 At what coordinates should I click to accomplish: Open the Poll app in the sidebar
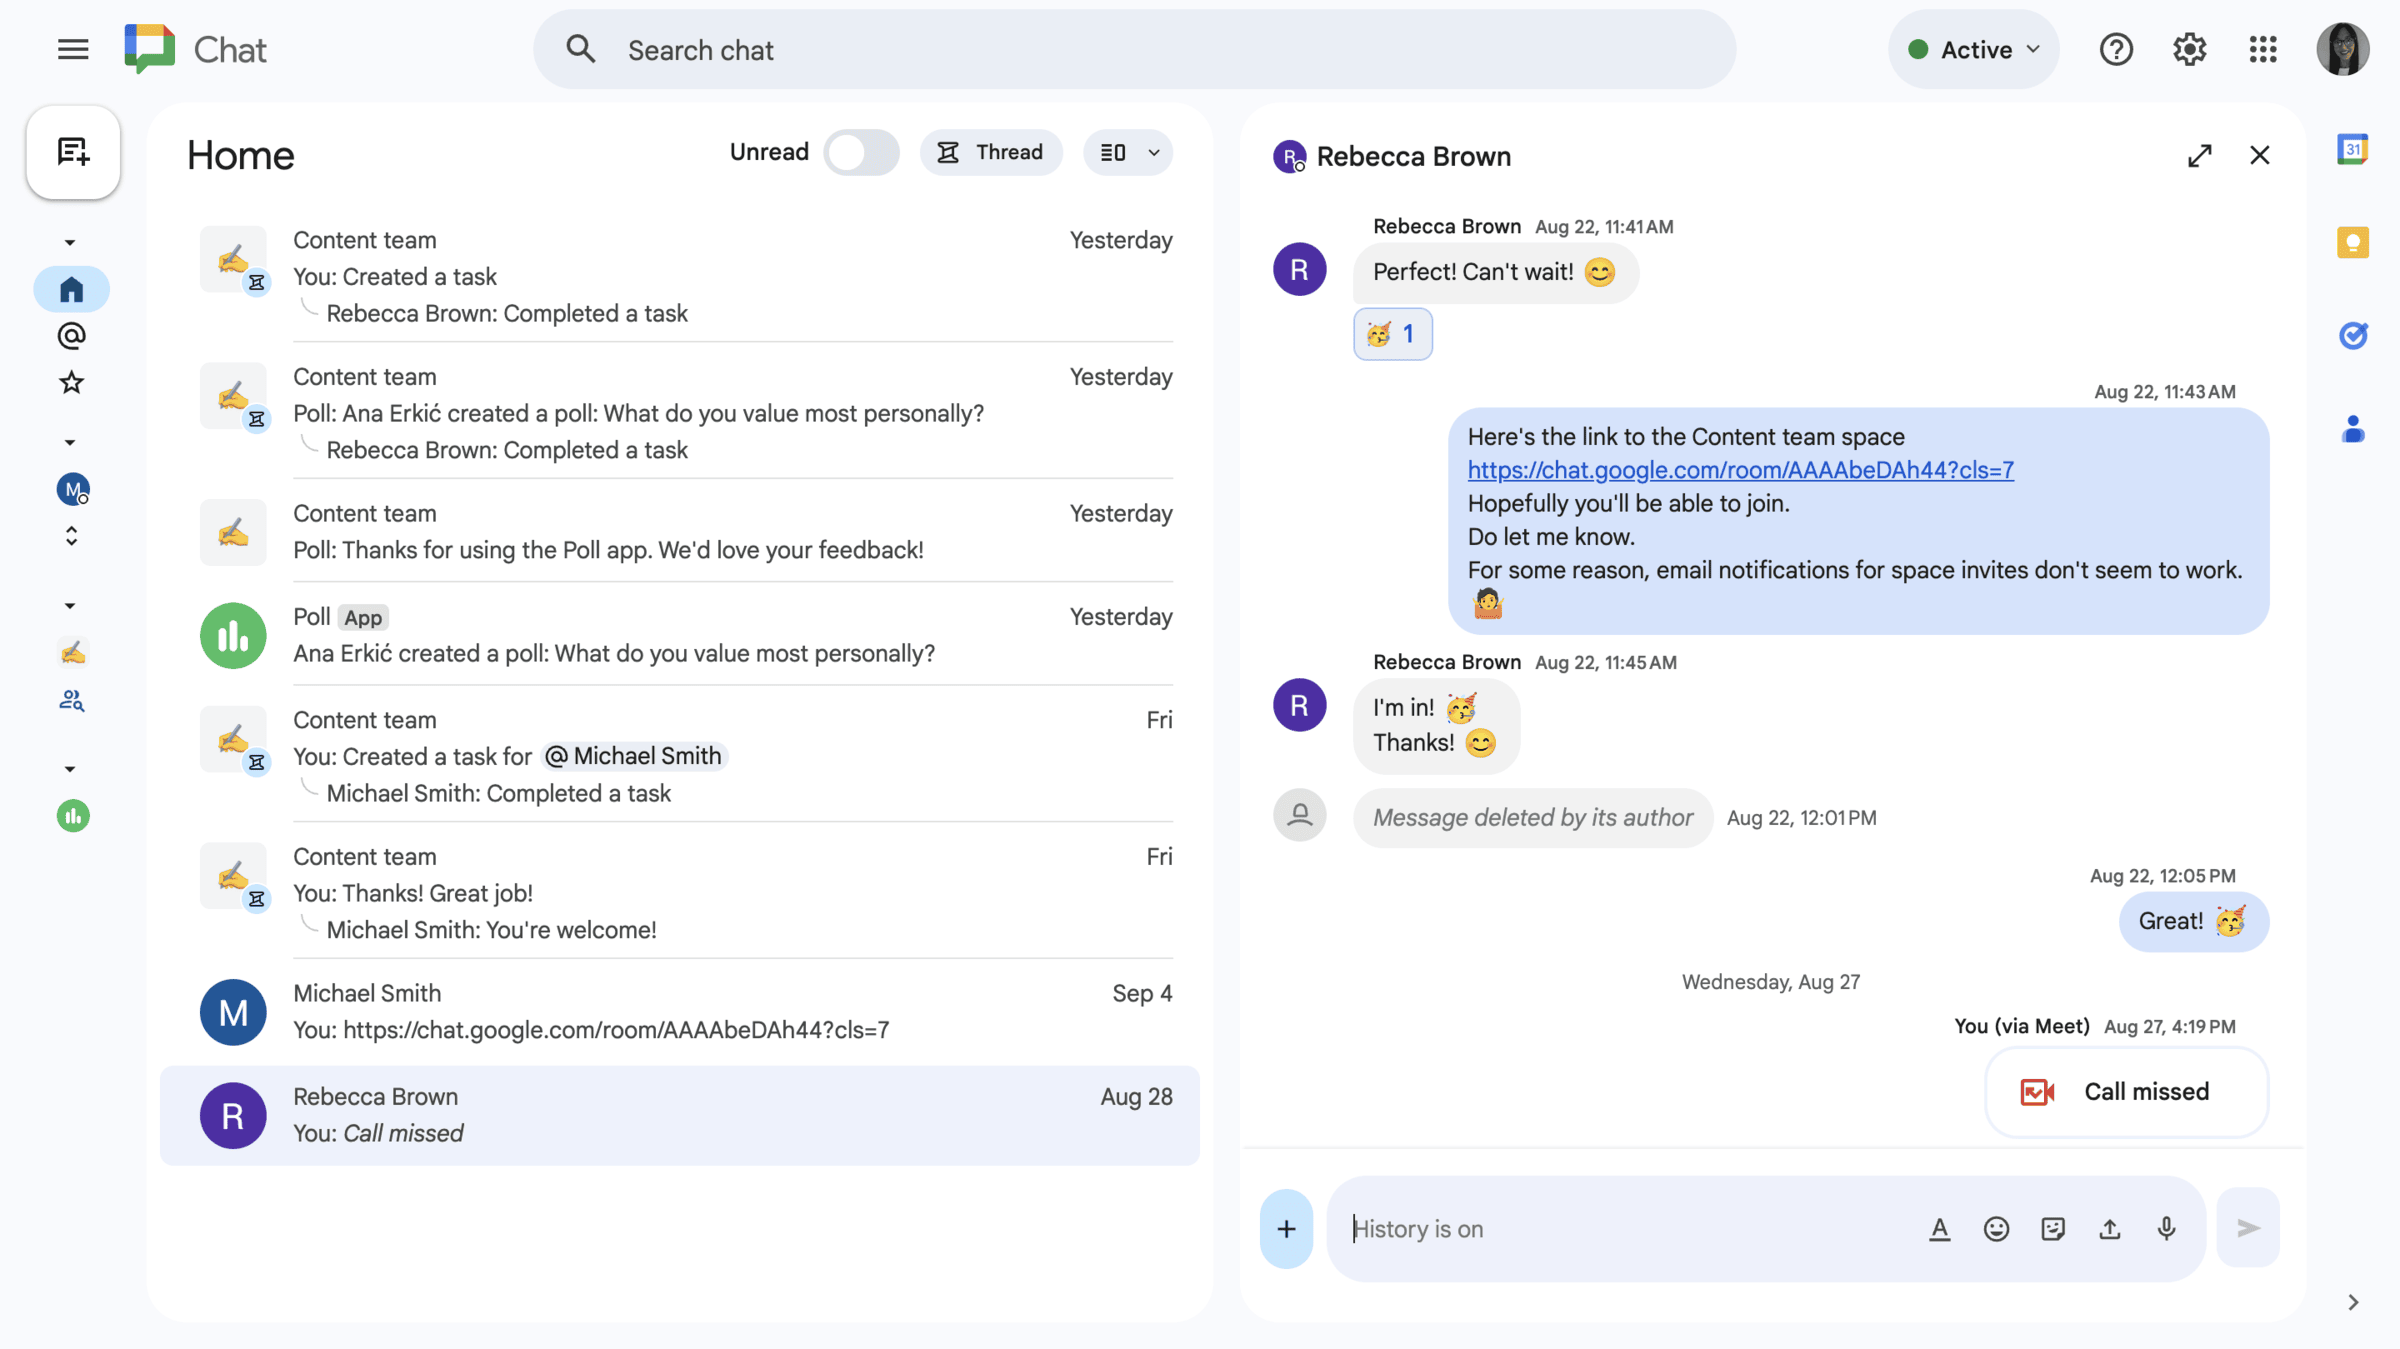pyautogui.click(x=72, y=816)
